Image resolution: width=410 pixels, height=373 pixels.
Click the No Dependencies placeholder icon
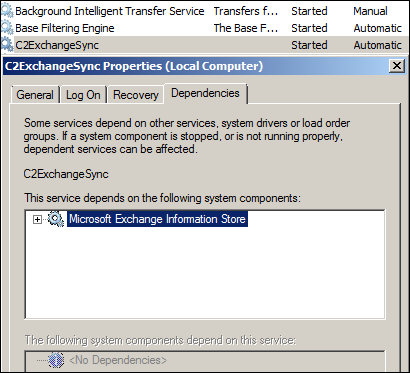pyautogui.click(x=56, y=360)
